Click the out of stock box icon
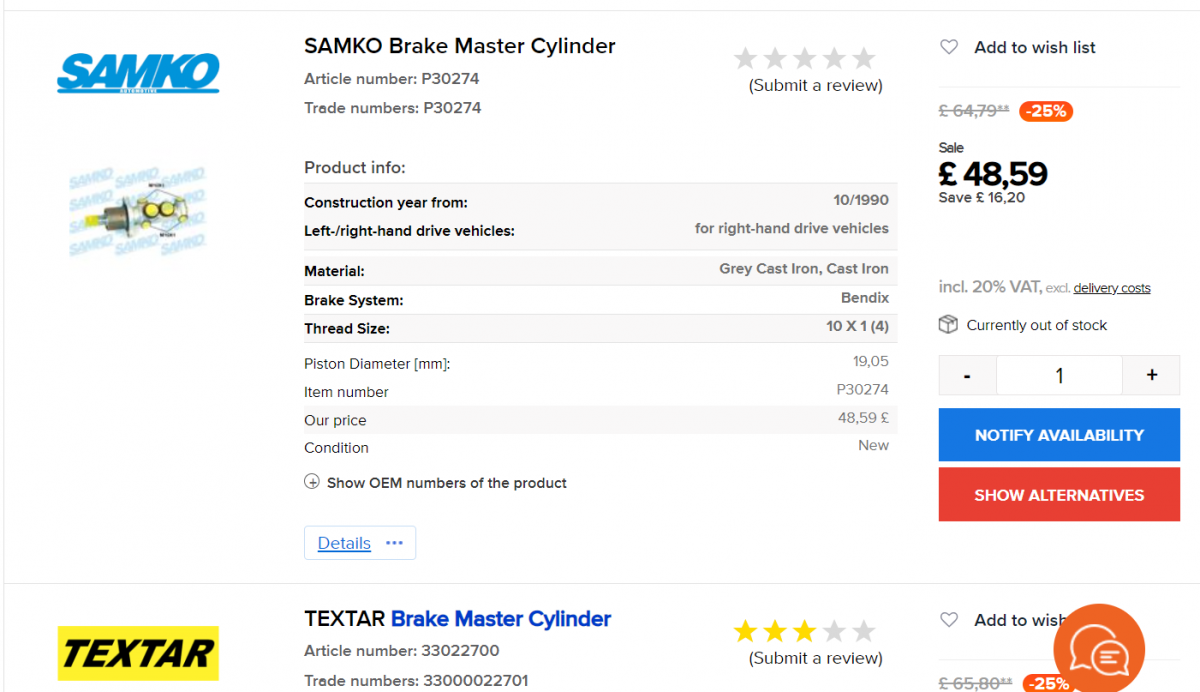1200x692 pixels. pos(948,325)
